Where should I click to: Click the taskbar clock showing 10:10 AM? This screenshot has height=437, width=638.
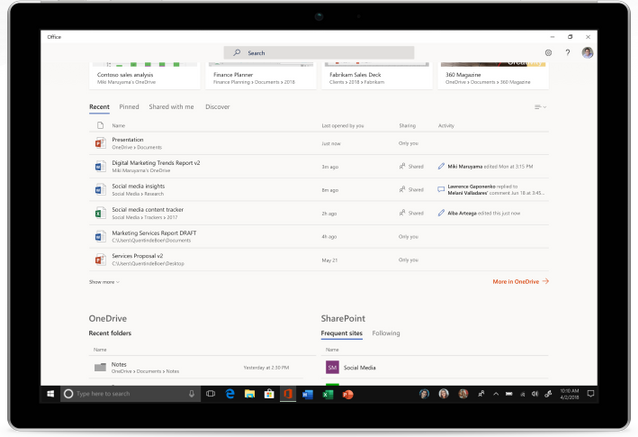[569, 394]
